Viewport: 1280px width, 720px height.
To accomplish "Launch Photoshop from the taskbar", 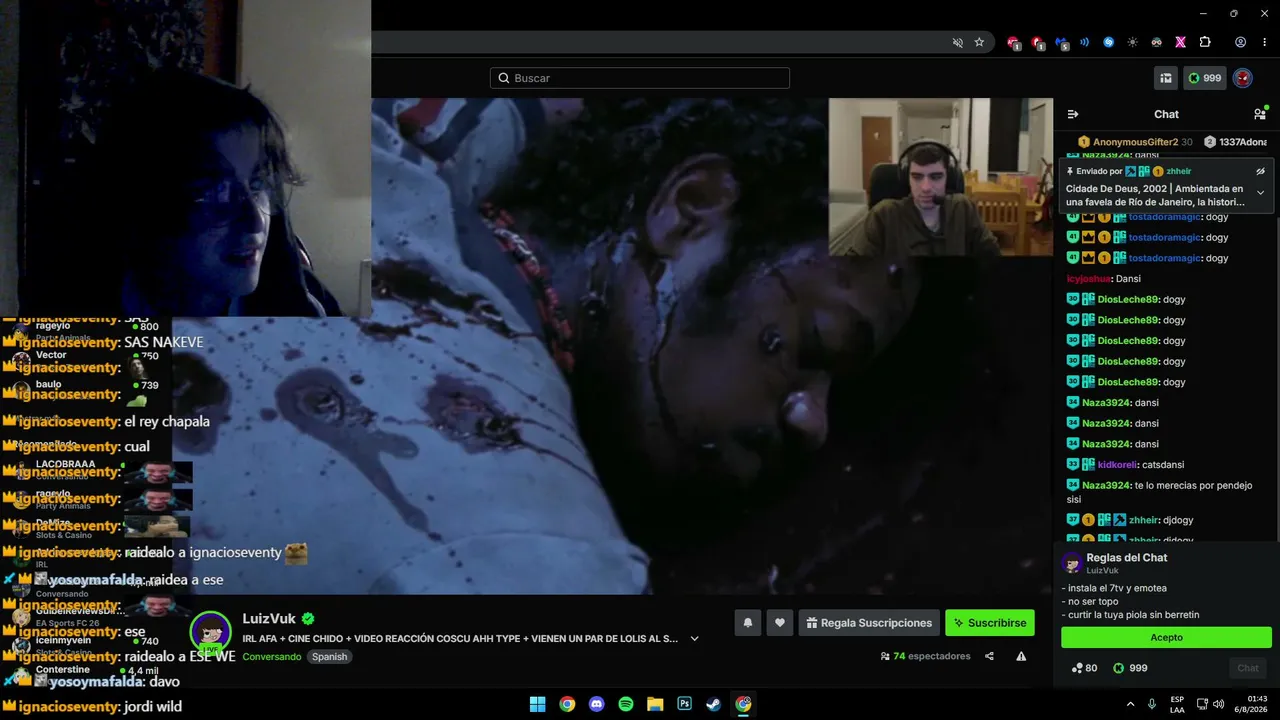I will [x=684, y=704].
